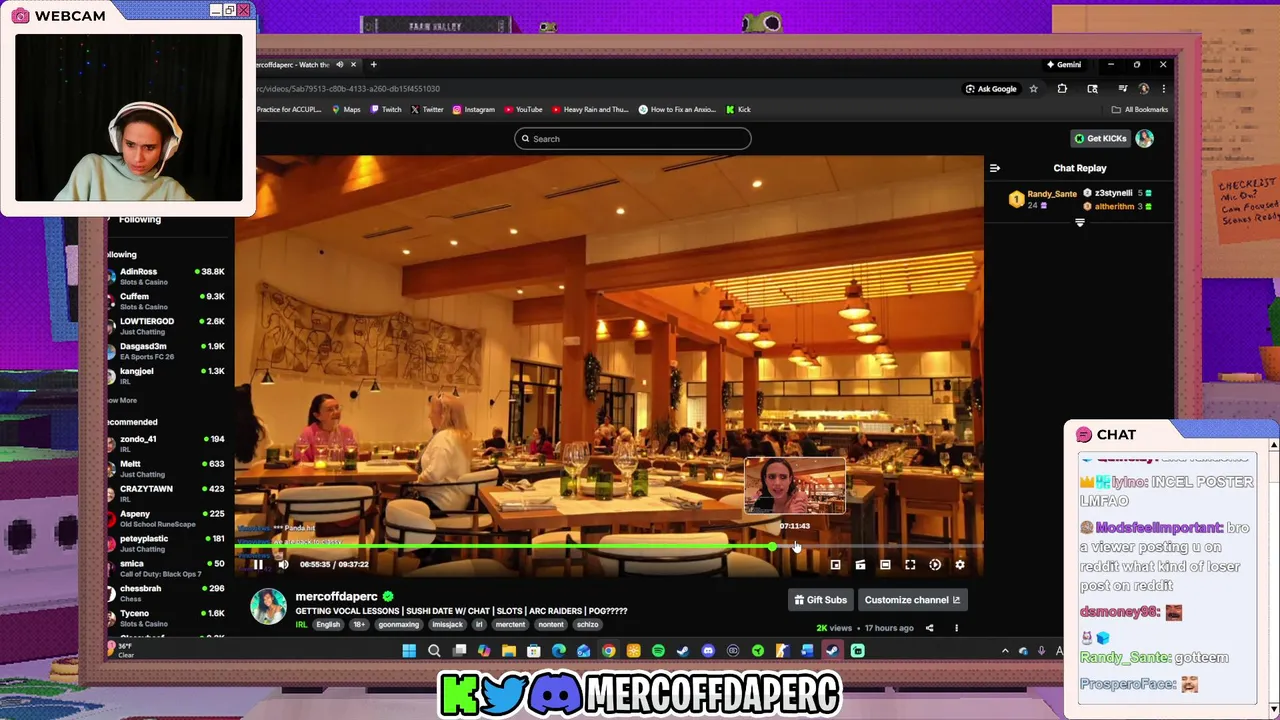The image size is (1280, 720).
Task: Click the Kick search field
Action: tap(632, 139)
